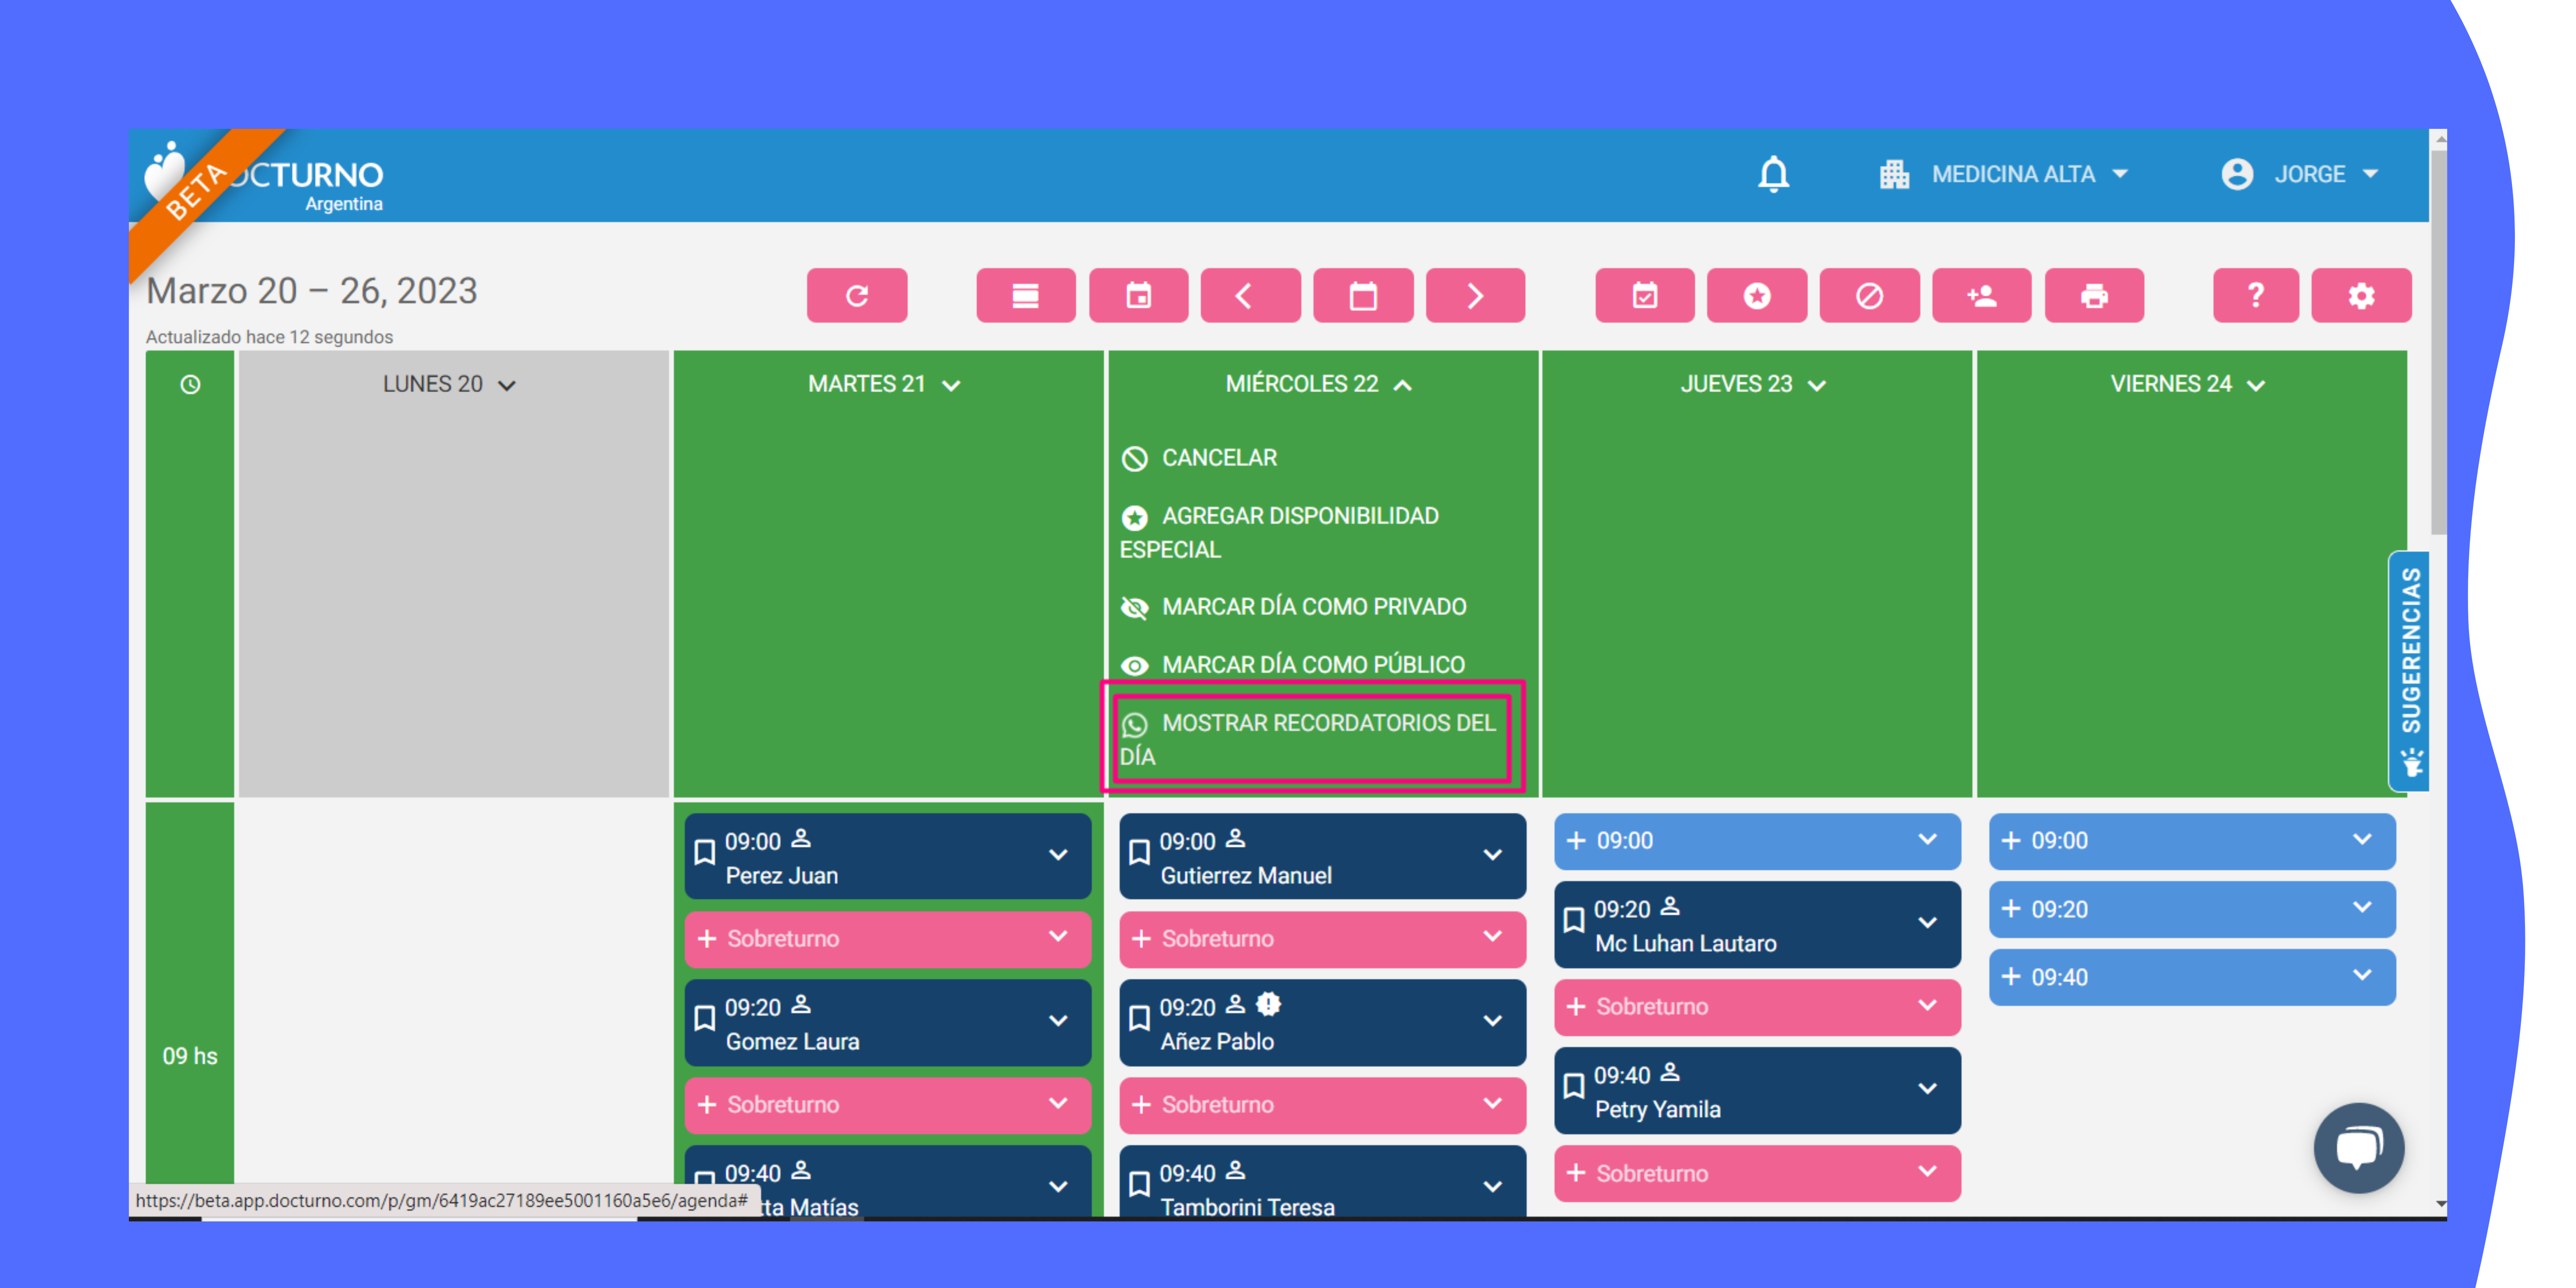Open notifications bell
Viewport: 2576px width, 1288px height.
1773,174
